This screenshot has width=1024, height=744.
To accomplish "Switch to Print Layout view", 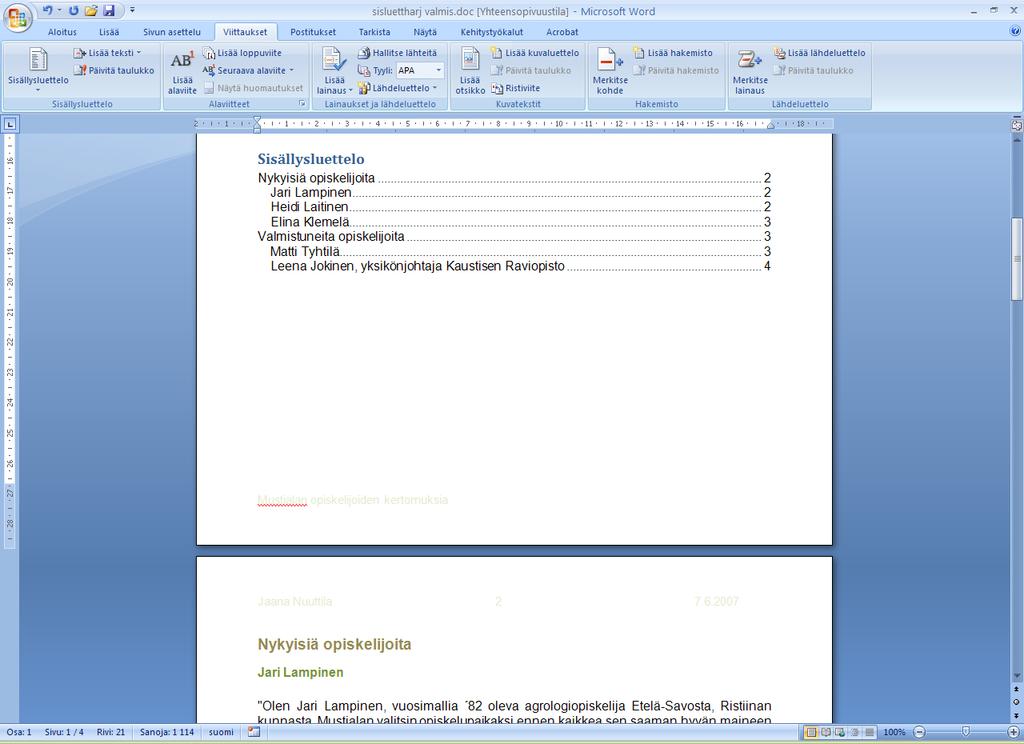I will pos(810,732).
